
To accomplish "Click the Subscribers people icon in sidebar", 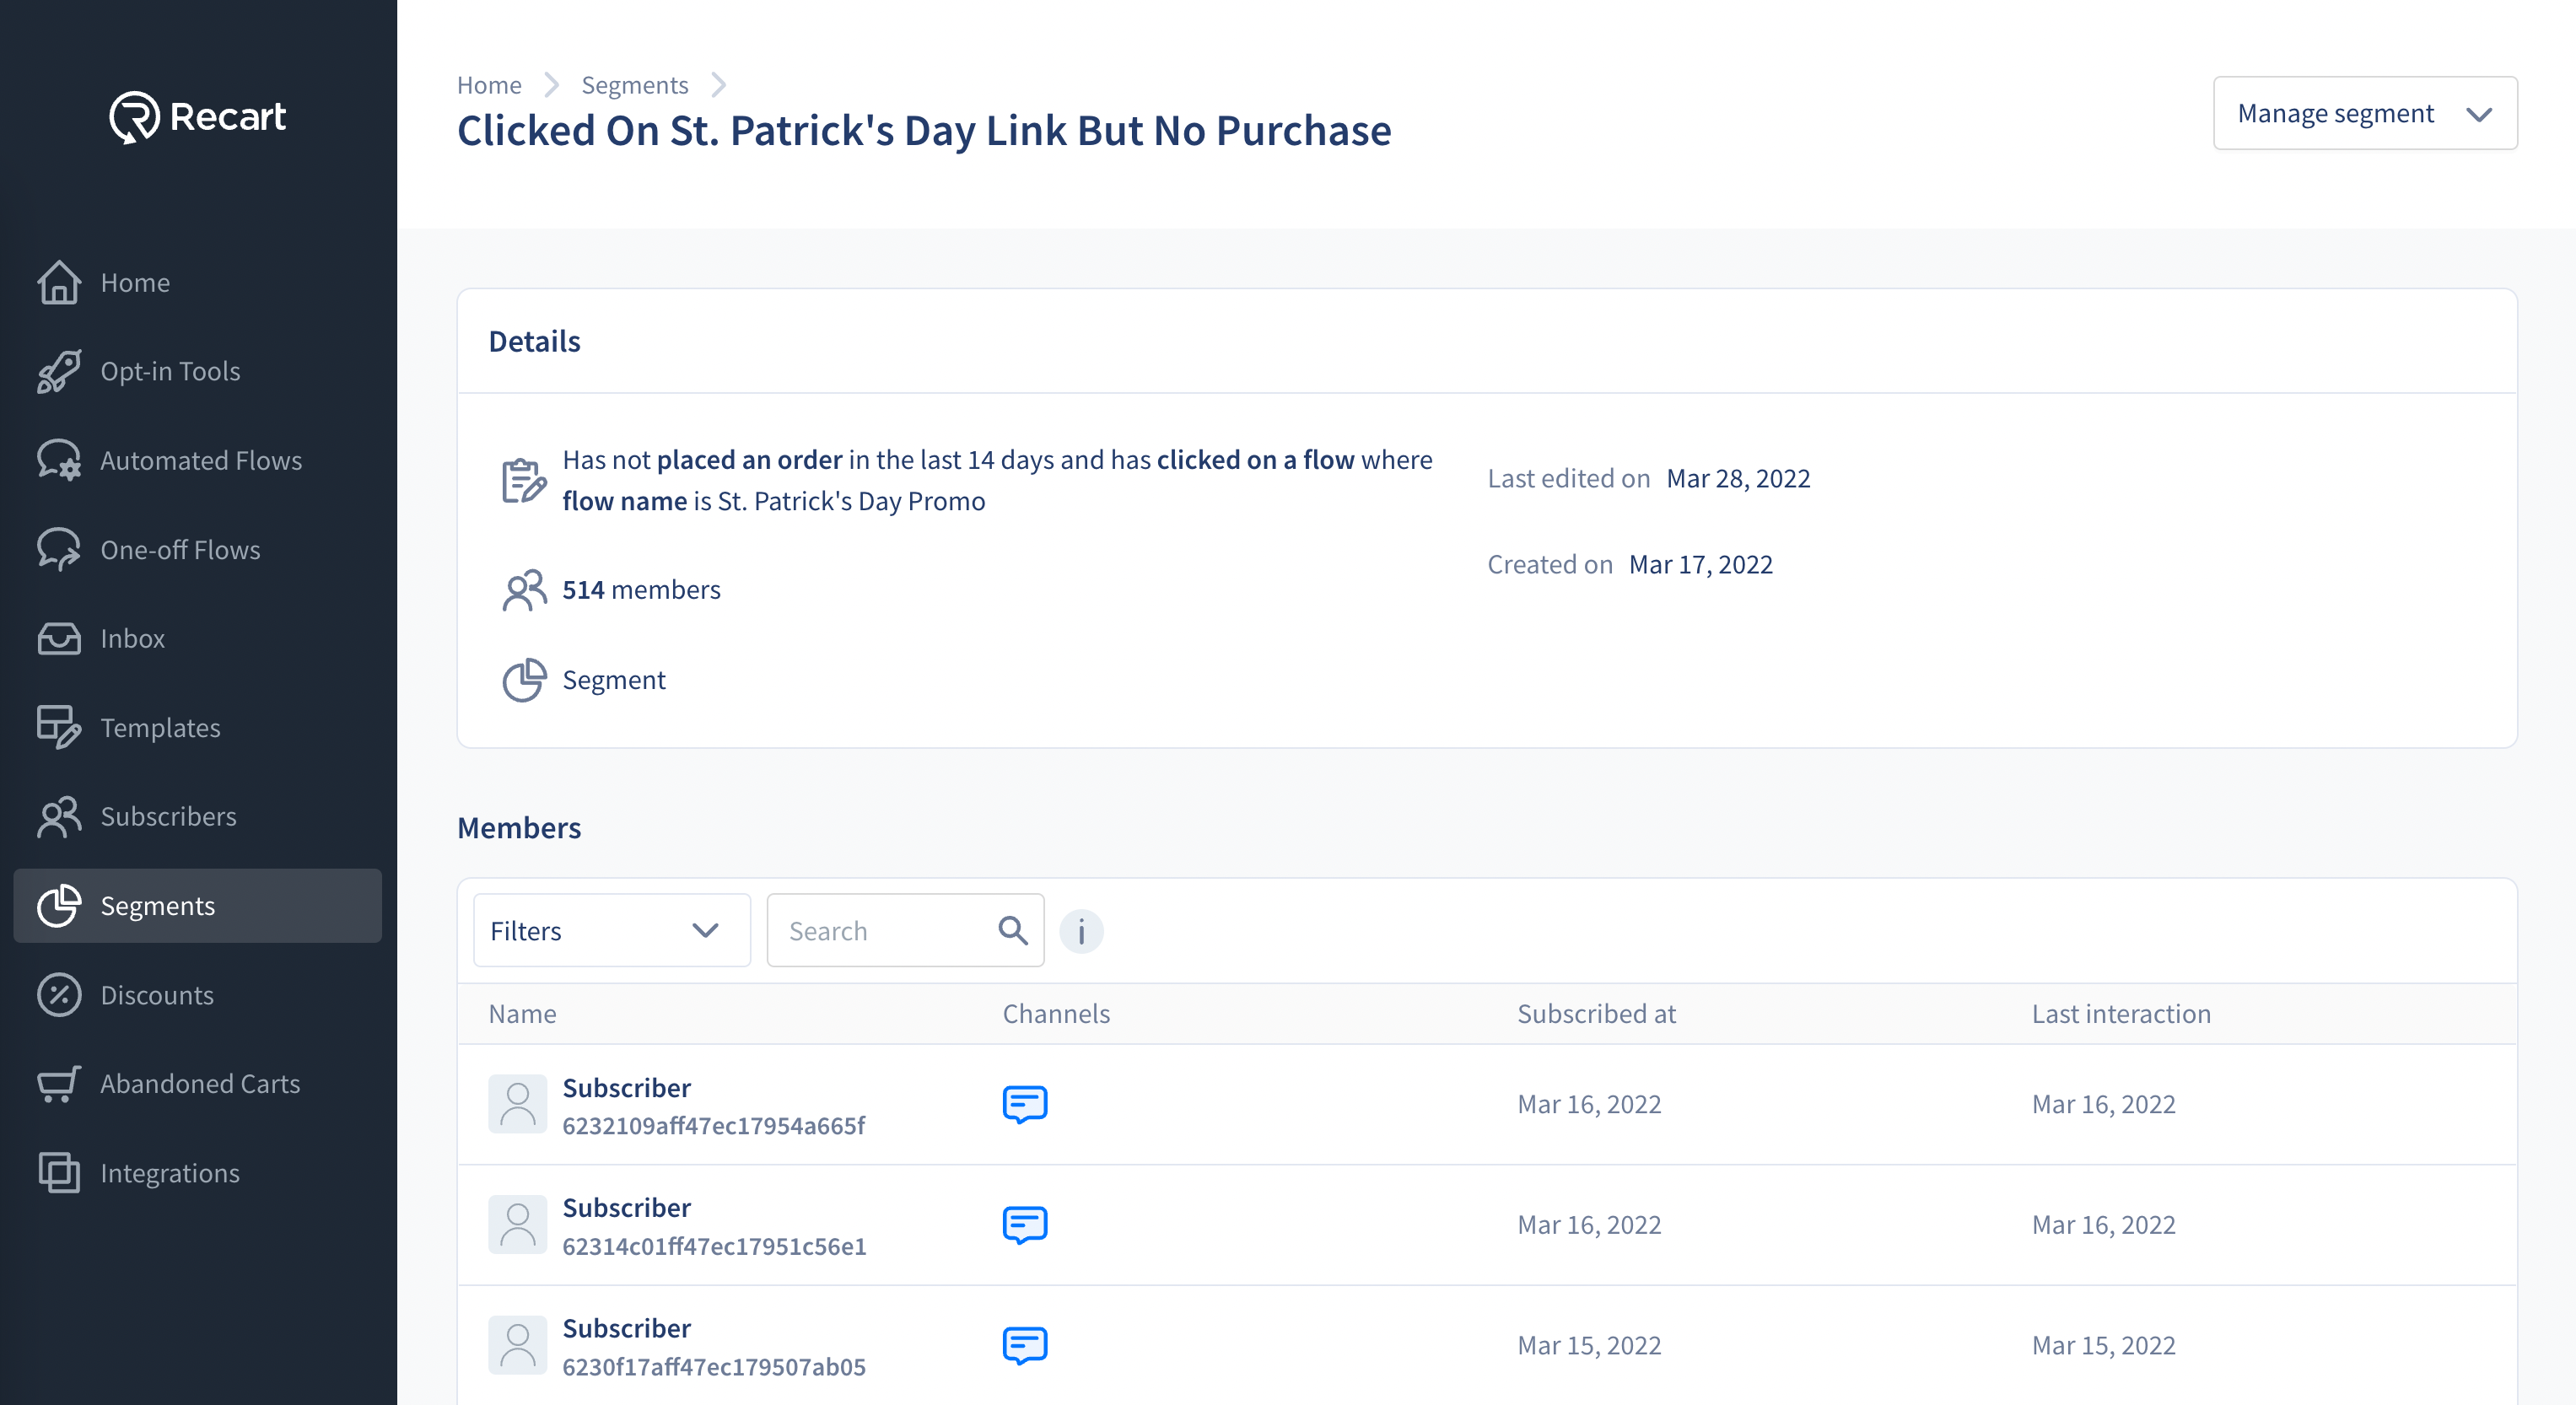I will pos(59,816).
